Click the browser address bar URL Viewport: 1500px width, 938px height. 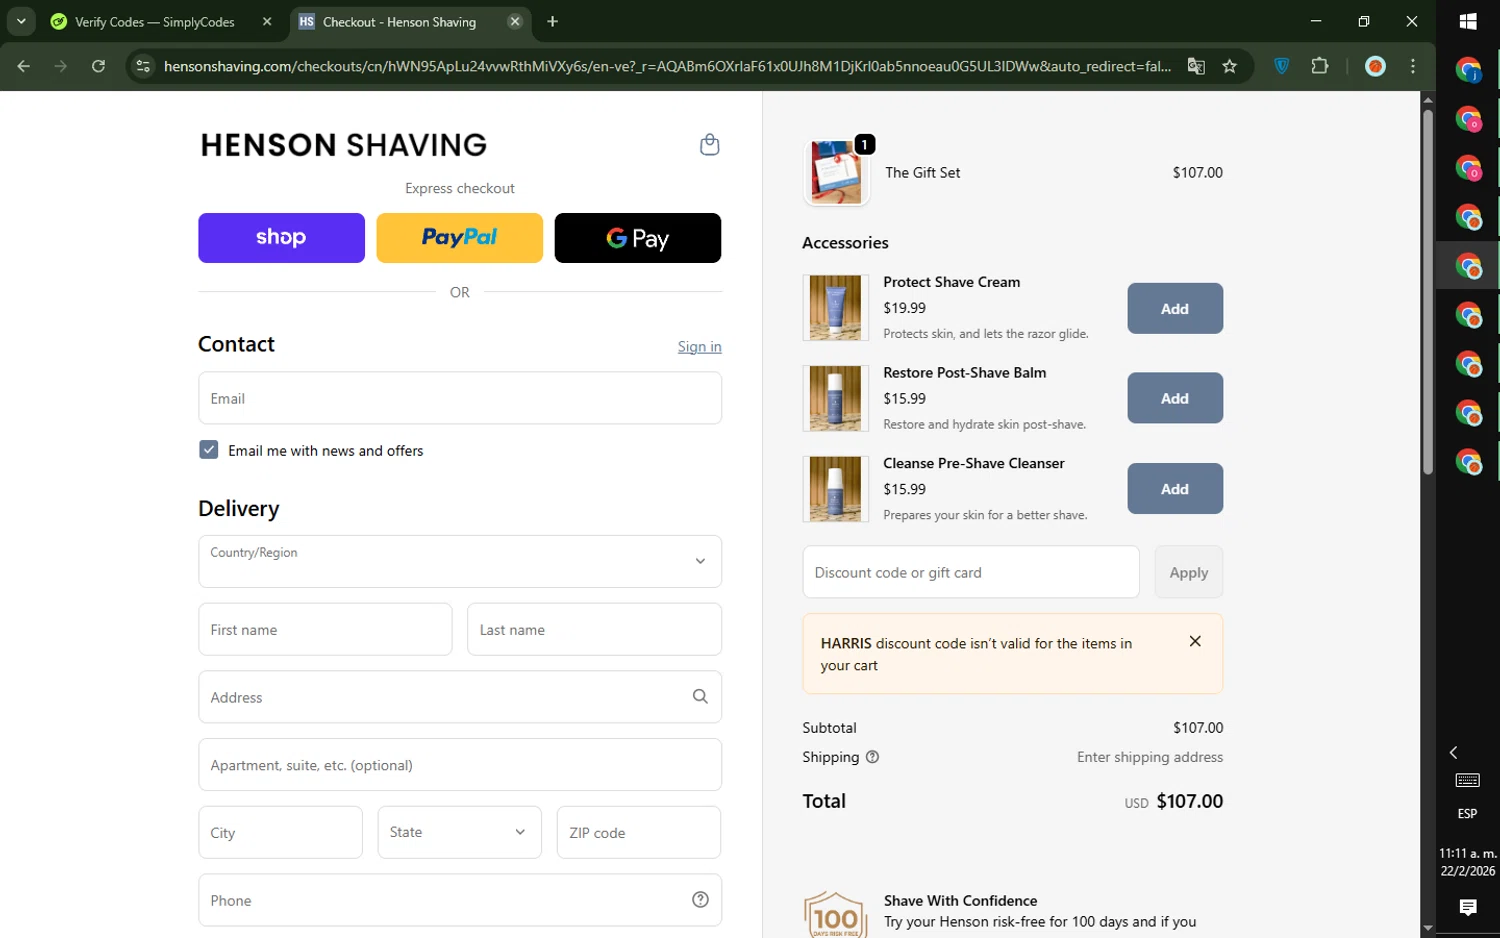pos(667,66)
